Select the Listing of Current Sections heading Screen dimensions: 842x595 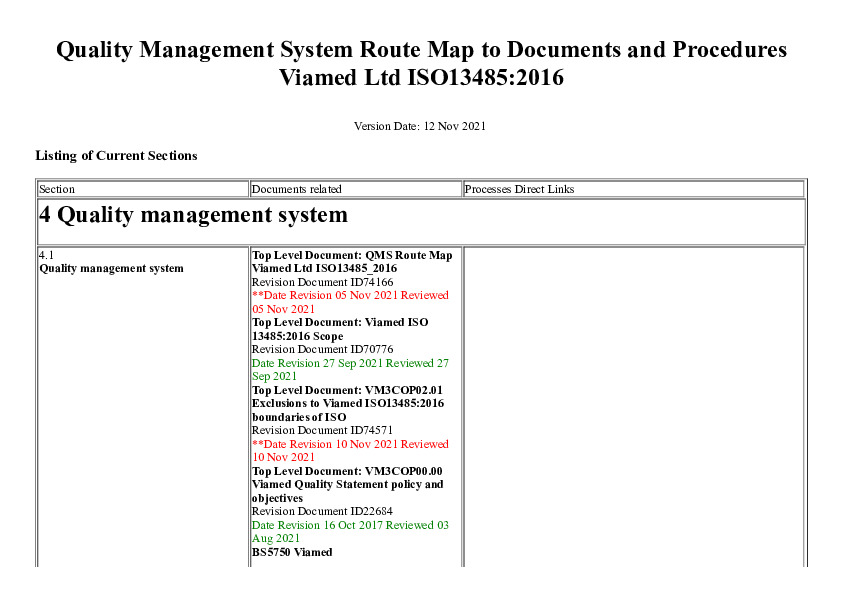(x=116, y=156)
